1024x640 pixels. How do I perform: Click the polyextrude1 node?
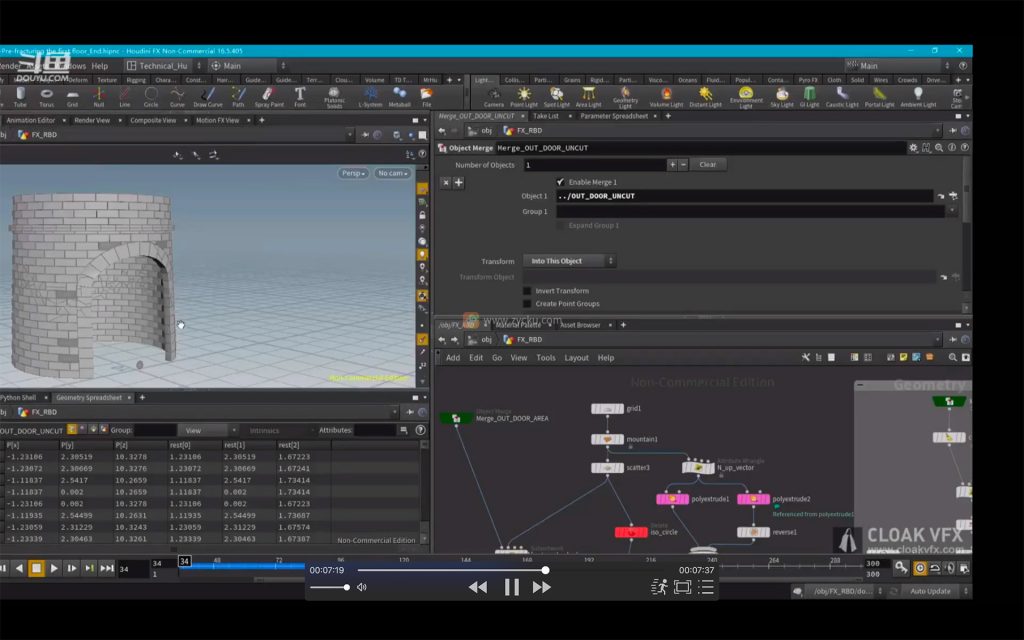point(673,499)
